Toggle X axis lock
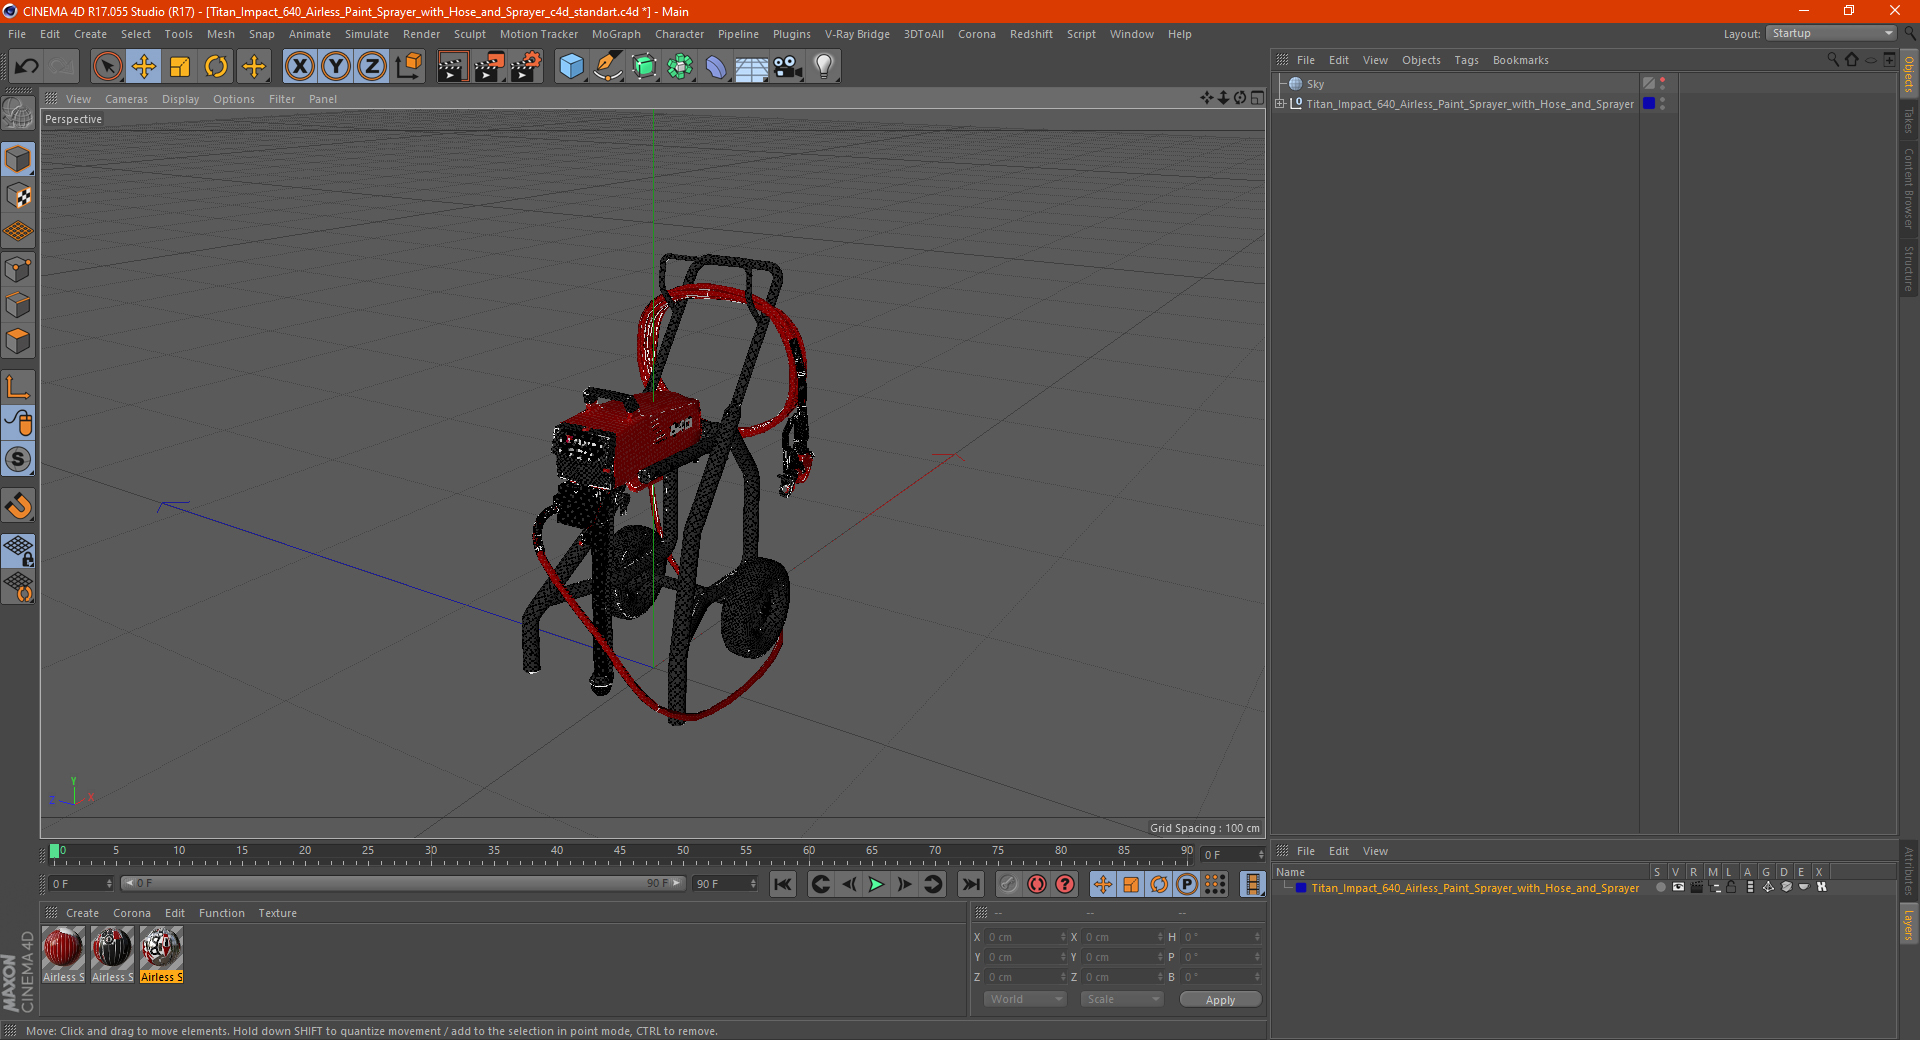This screenshot has height=1040, width=1920. 299,67
